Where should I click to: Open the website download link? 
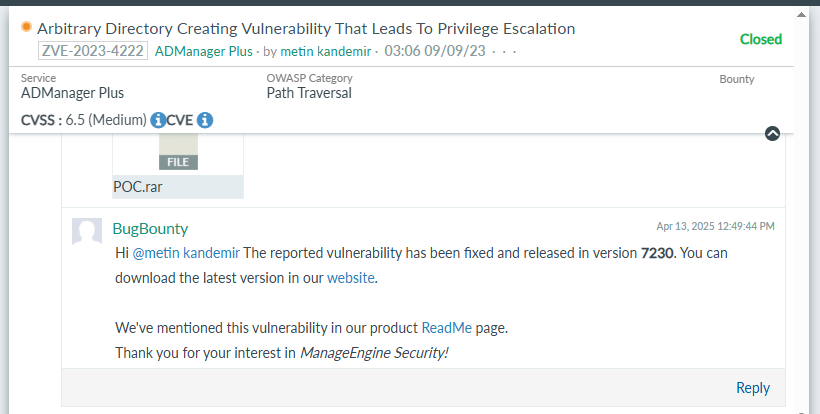[351, 277]
